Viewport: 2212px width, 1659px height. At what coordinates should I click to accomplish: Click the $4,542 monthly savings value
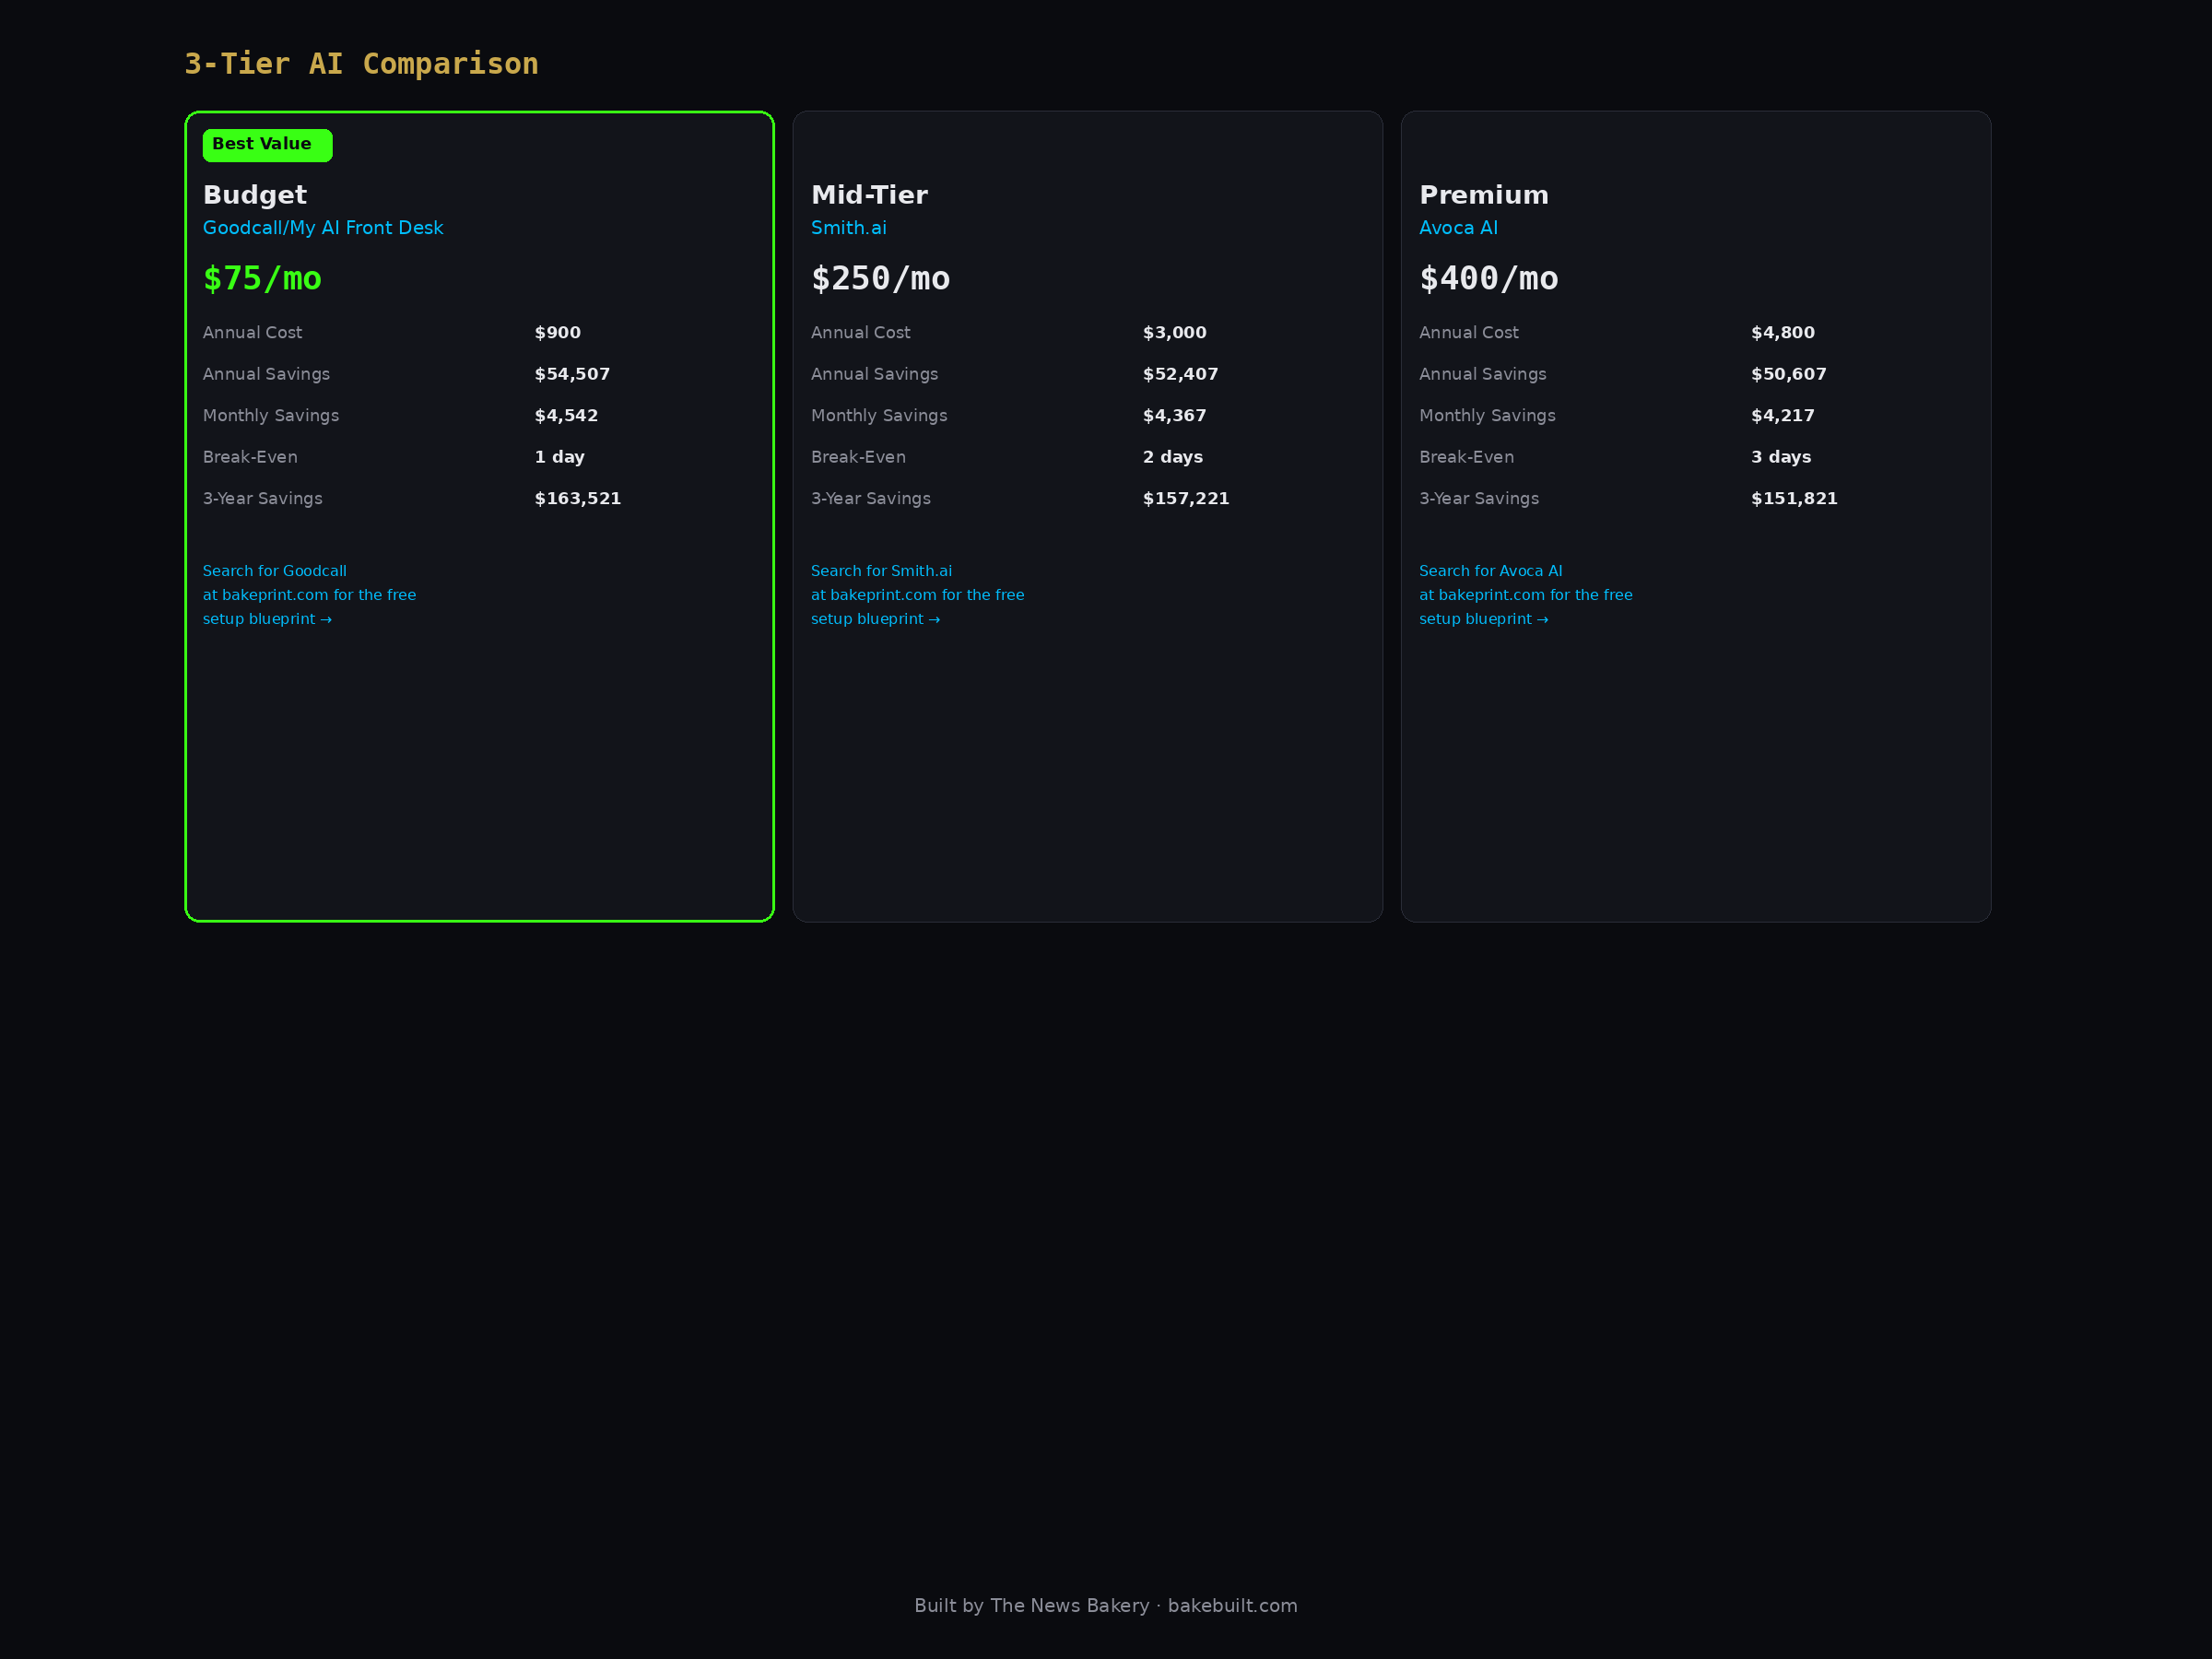click(566, 416)
